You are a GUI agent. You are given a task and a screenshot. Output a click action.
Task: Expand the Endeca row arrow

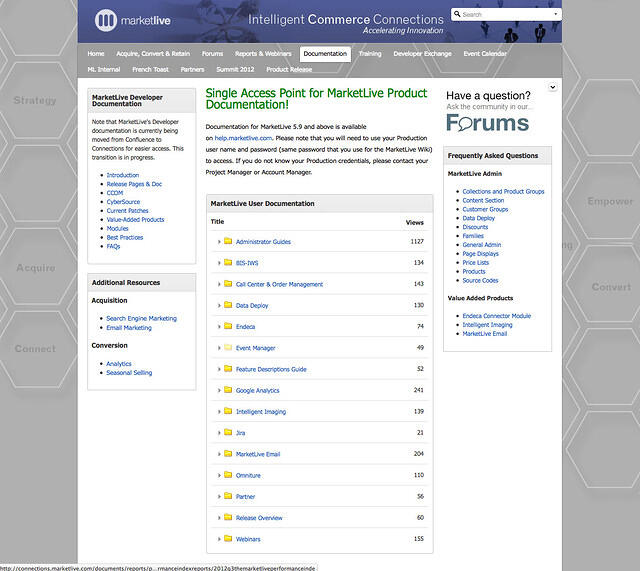pyautogui.click(x=219, y=327)
